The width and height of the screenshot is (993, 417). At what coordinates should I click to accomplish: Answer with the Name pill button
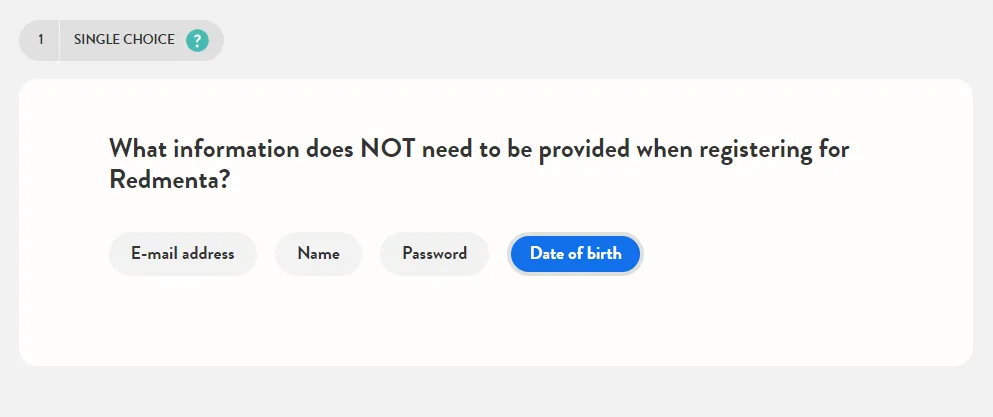pyautogui.click(x=319, y=254)
